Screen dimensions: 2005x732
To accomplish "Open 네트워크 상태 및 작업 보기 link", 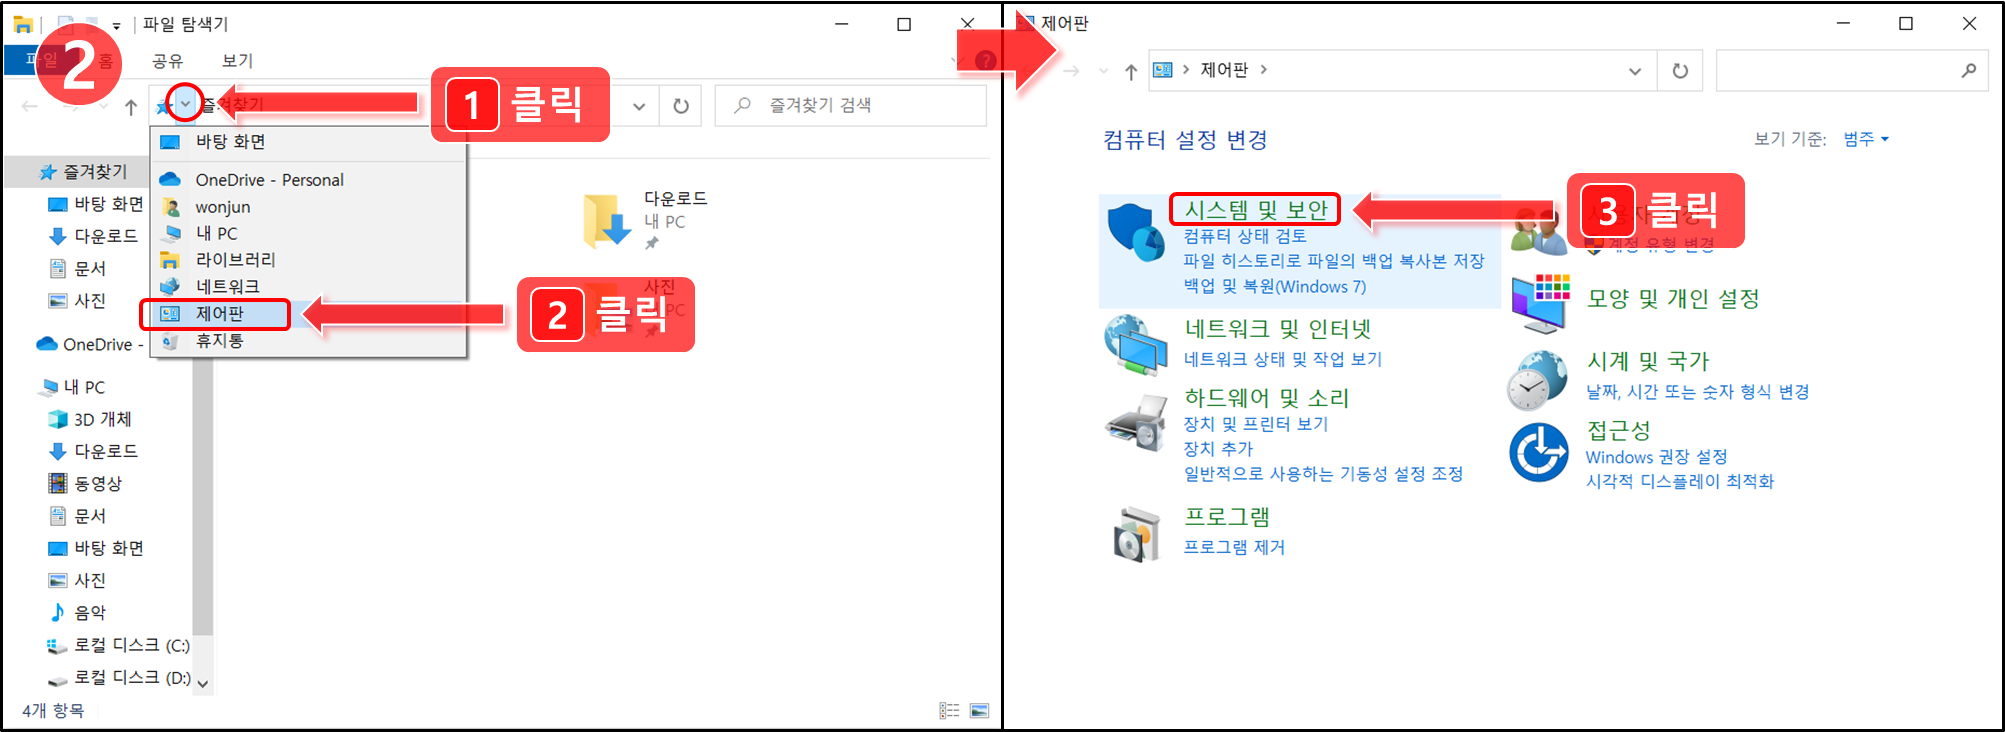I will click(x=1283, y=359).
